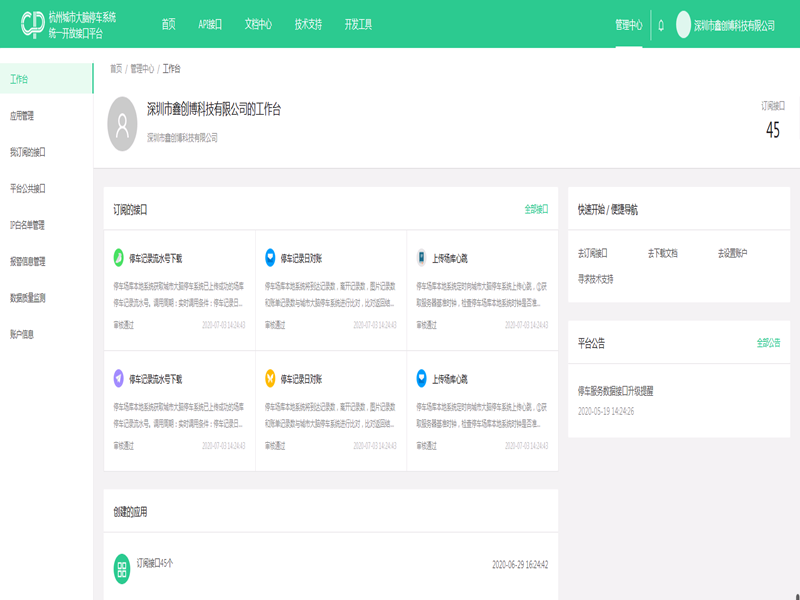Click the phone icon for 上传场库心跳
Image resolution: width=800 pixels, height=600 pixels.
421,257
